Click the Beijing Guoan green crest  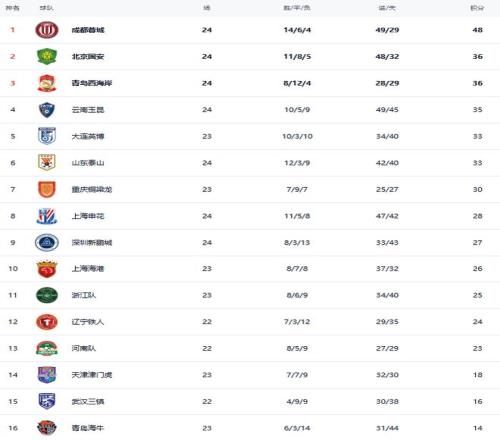tap(47, 56)
